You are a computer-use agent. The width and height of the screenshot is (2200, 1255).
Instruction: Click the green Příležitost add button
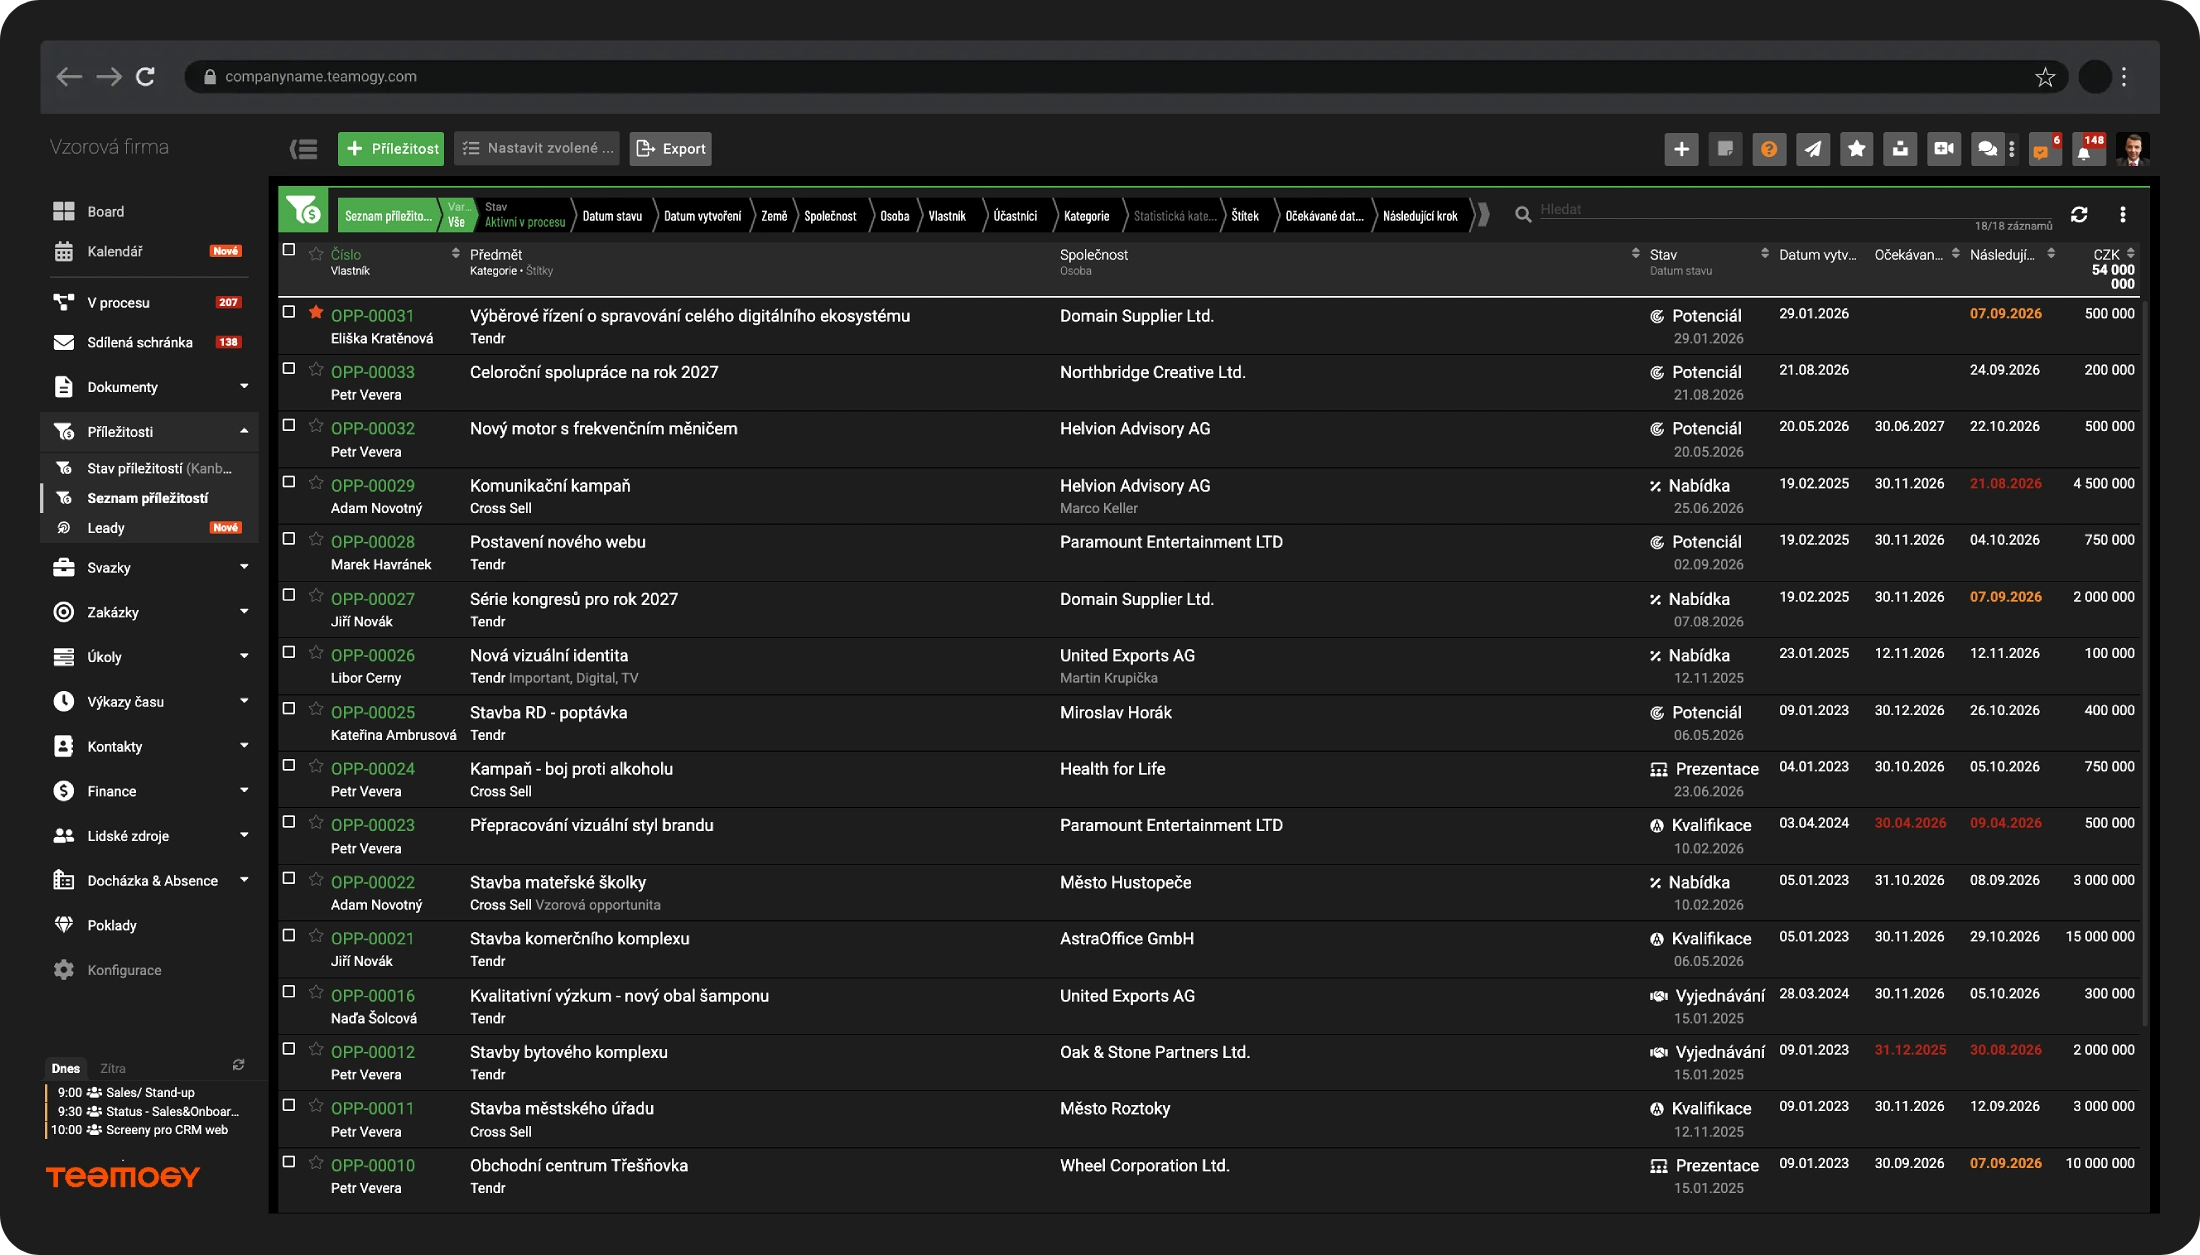(x=391, y=149)
